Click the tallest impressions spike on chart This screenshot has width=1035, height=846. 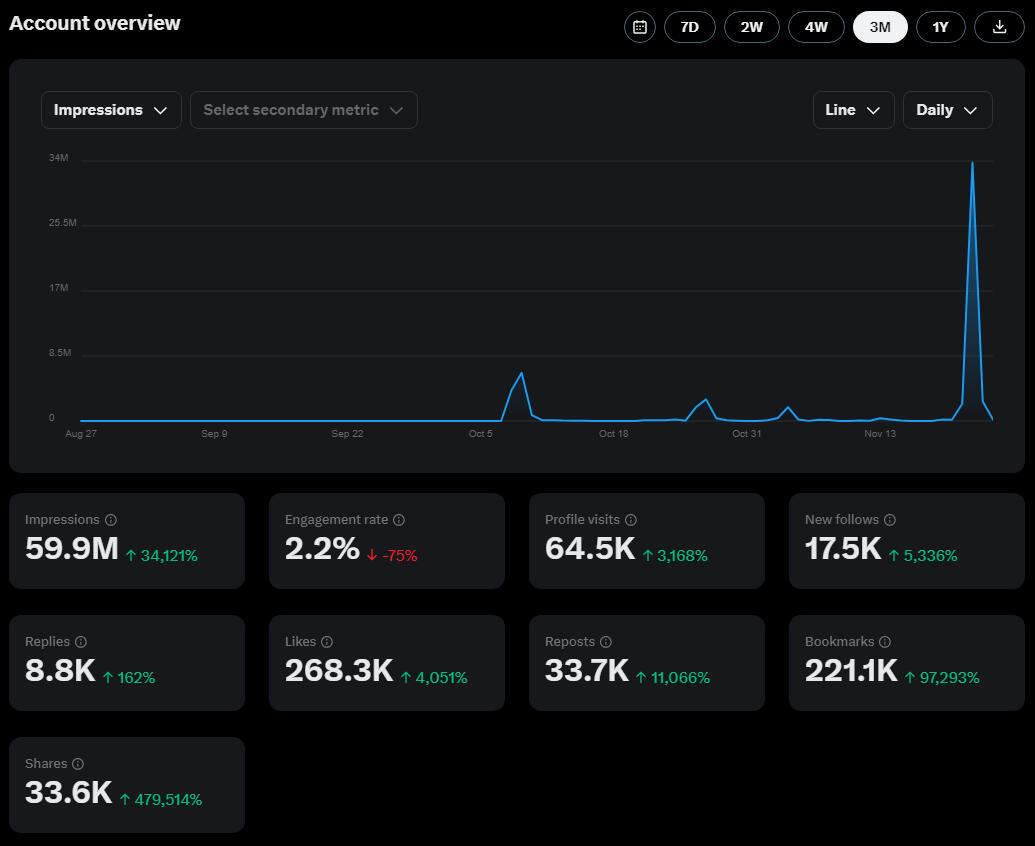click(972, 163)
